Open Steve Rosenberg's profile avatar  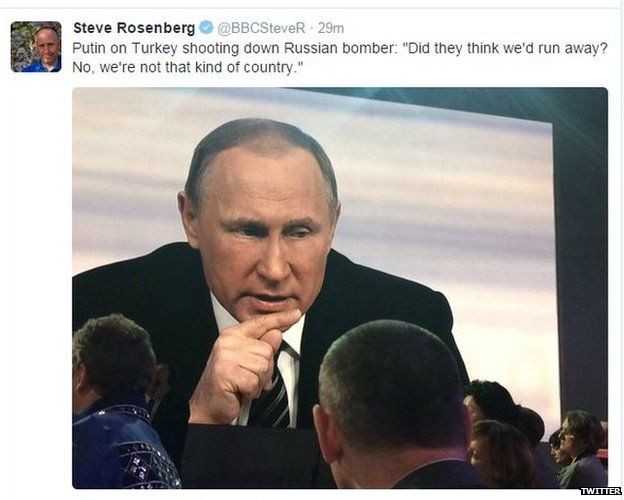coord(36,47)
